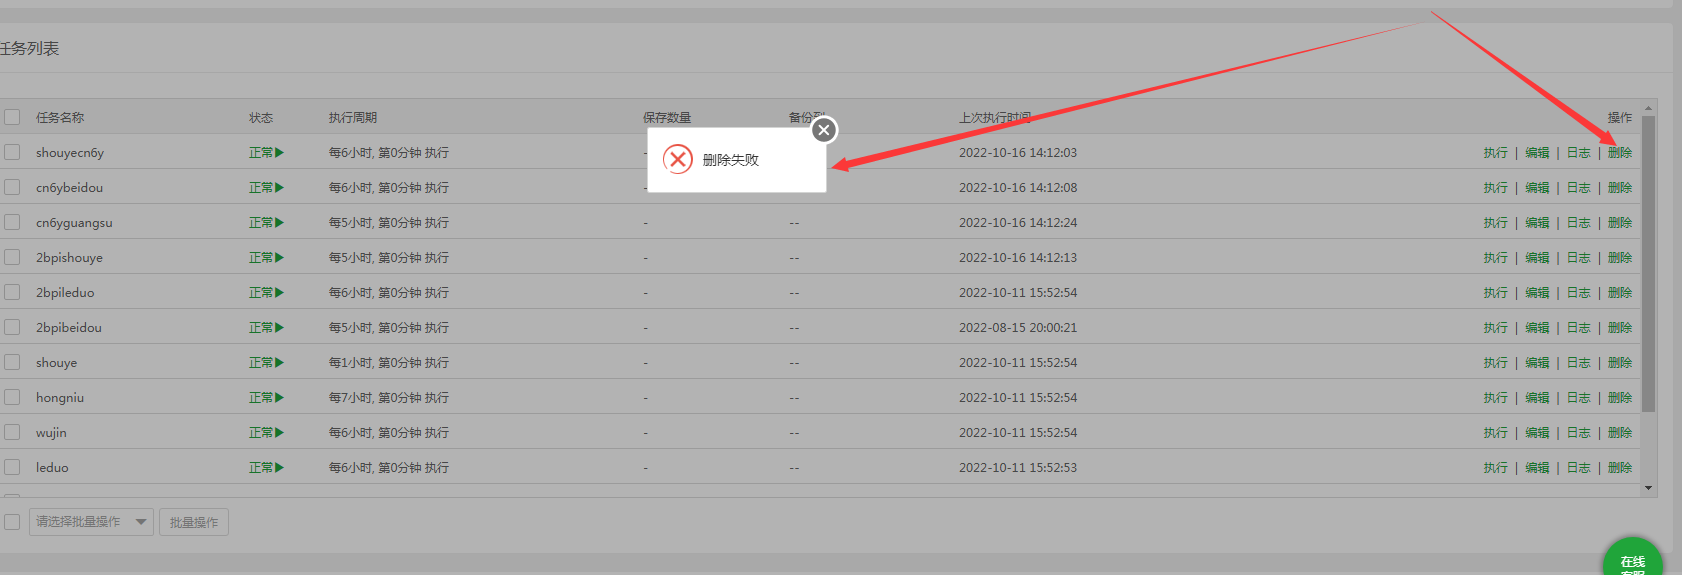Check the bottom batch-select checkbox

tap(12, 522)
